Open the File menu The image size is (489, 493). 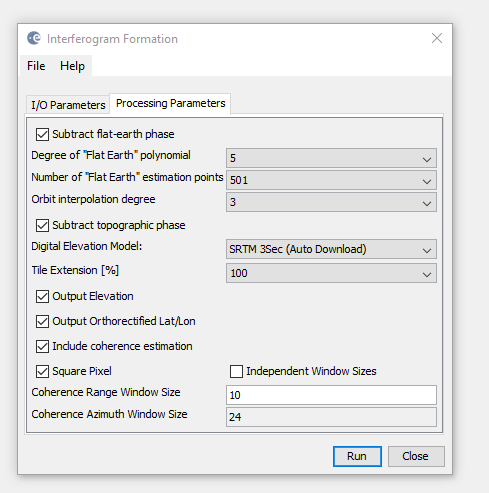pos(36,66)
